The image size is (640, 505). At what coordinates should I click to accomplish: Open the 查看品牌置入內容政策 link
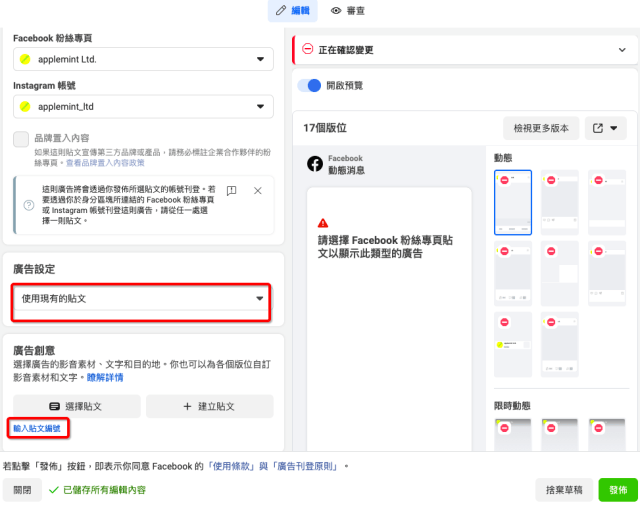coord(105,163)
